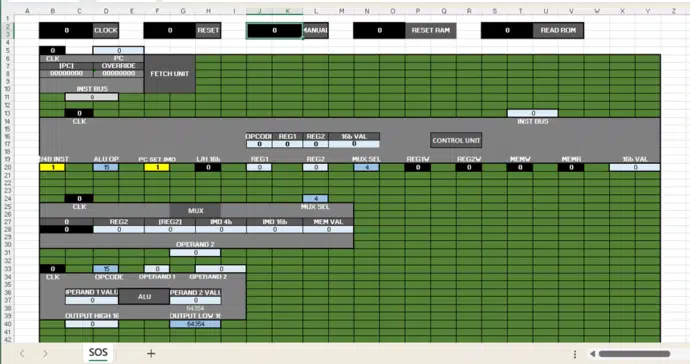The width and height of the screenshot is (690, 364).
Task: Click the CLOCK button
Action: pos(106,30)
